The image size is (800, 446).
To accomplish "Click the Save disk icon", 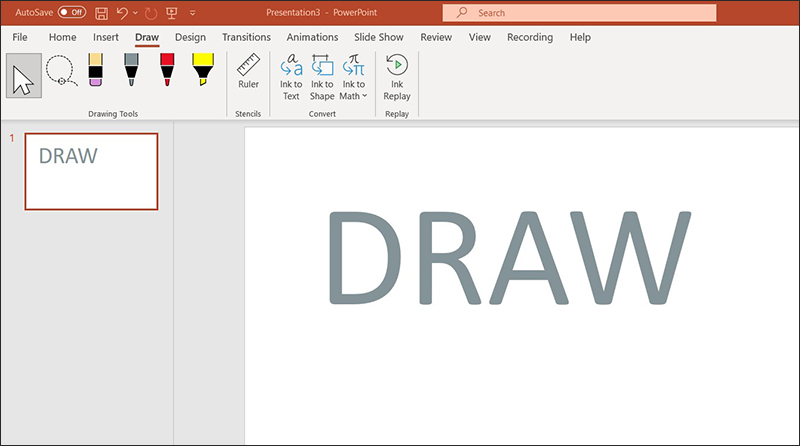I will pos(101,13).
